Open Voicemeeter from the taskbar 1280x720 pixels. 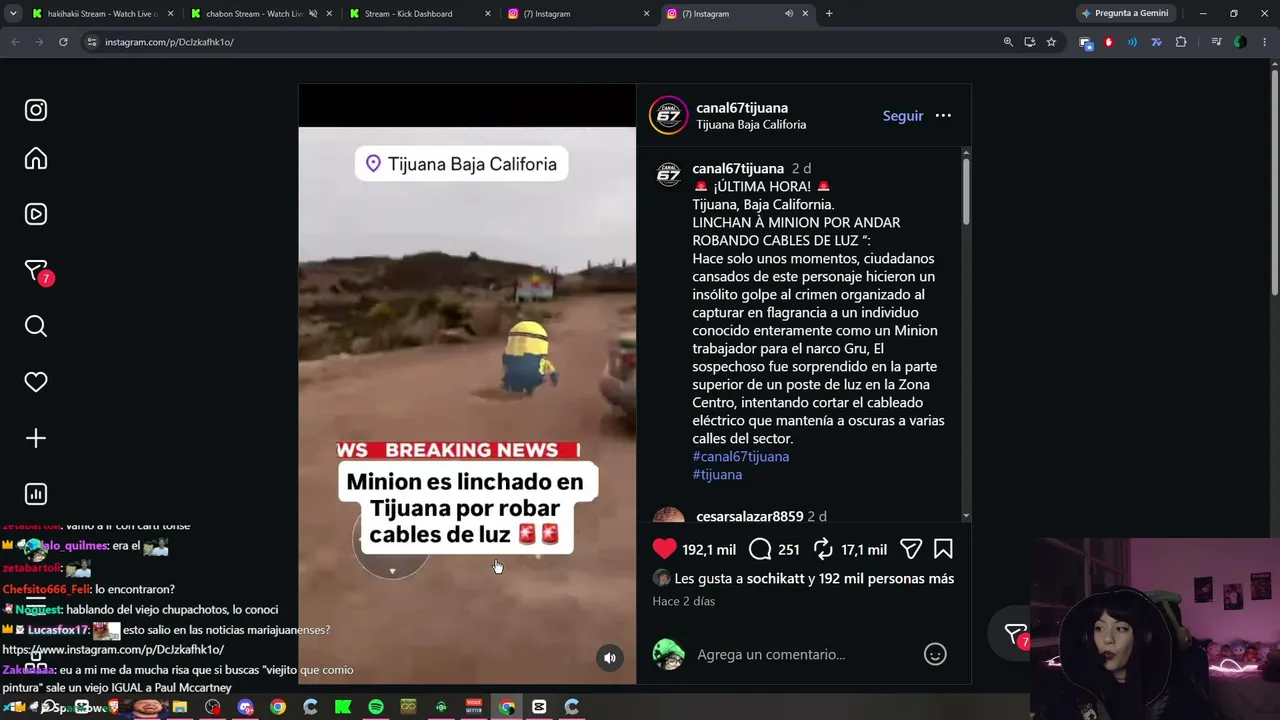(x=474, y=707)
